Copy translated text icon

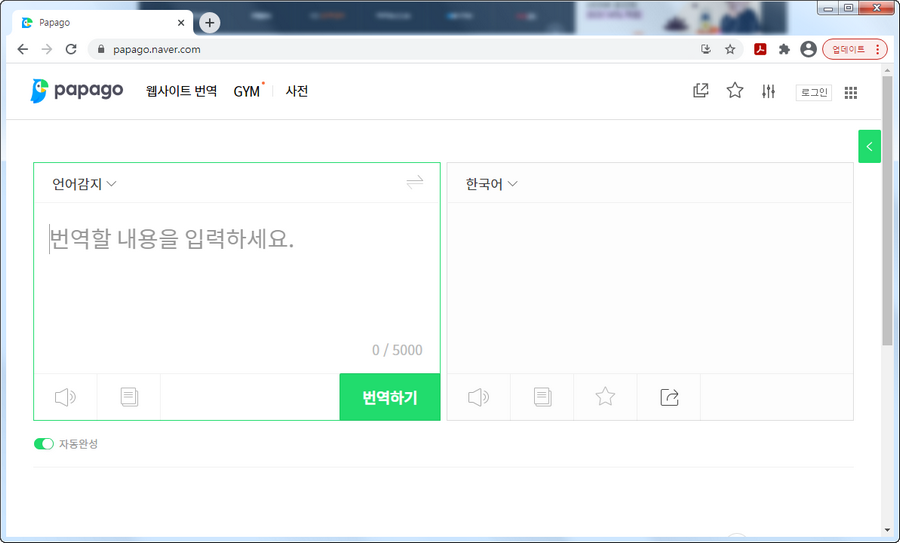(x=542, y=397)
